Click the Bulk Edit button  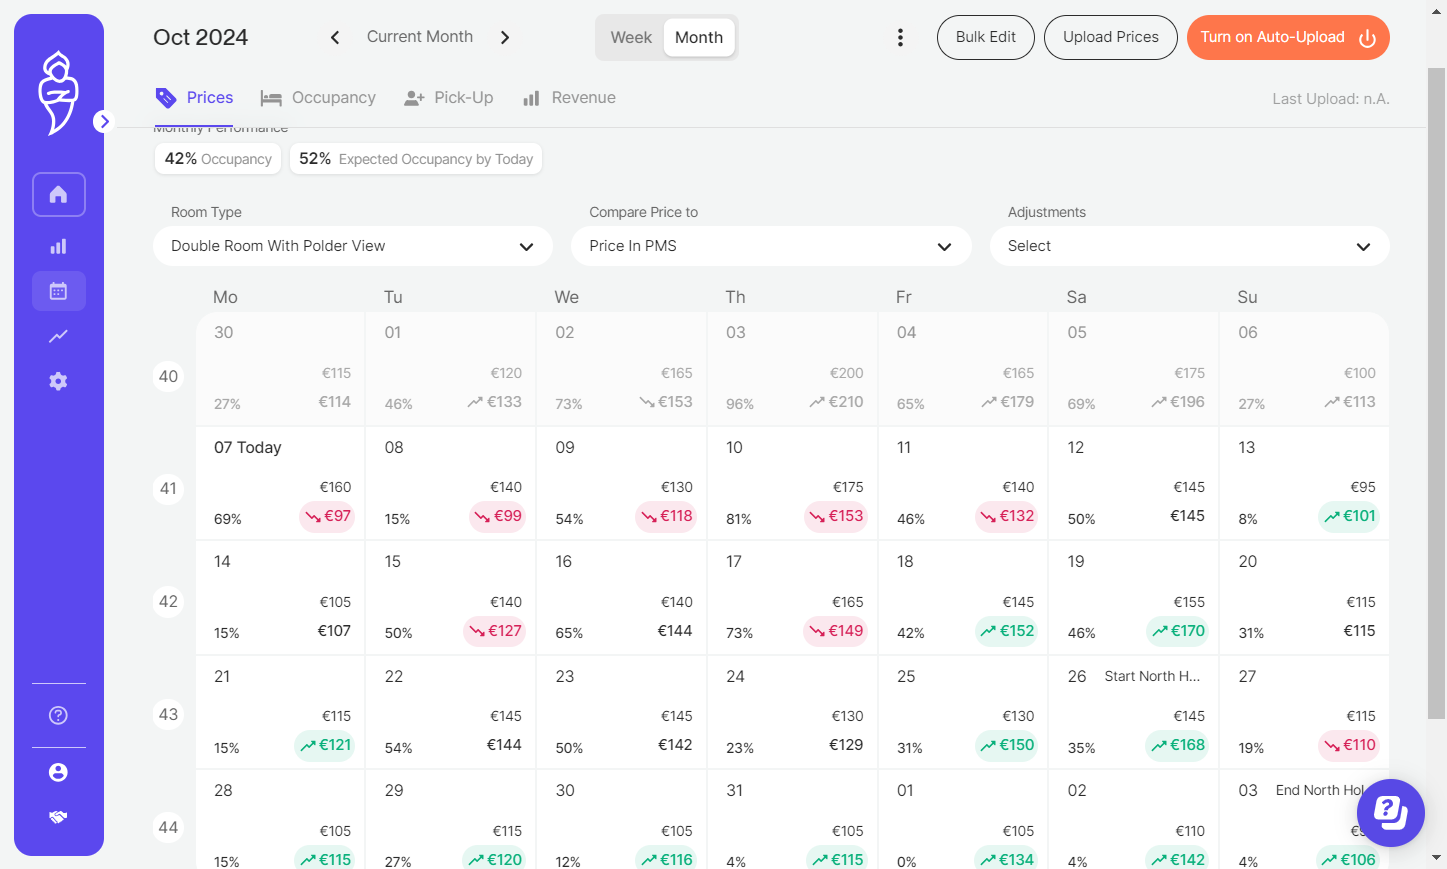(985, 37)
